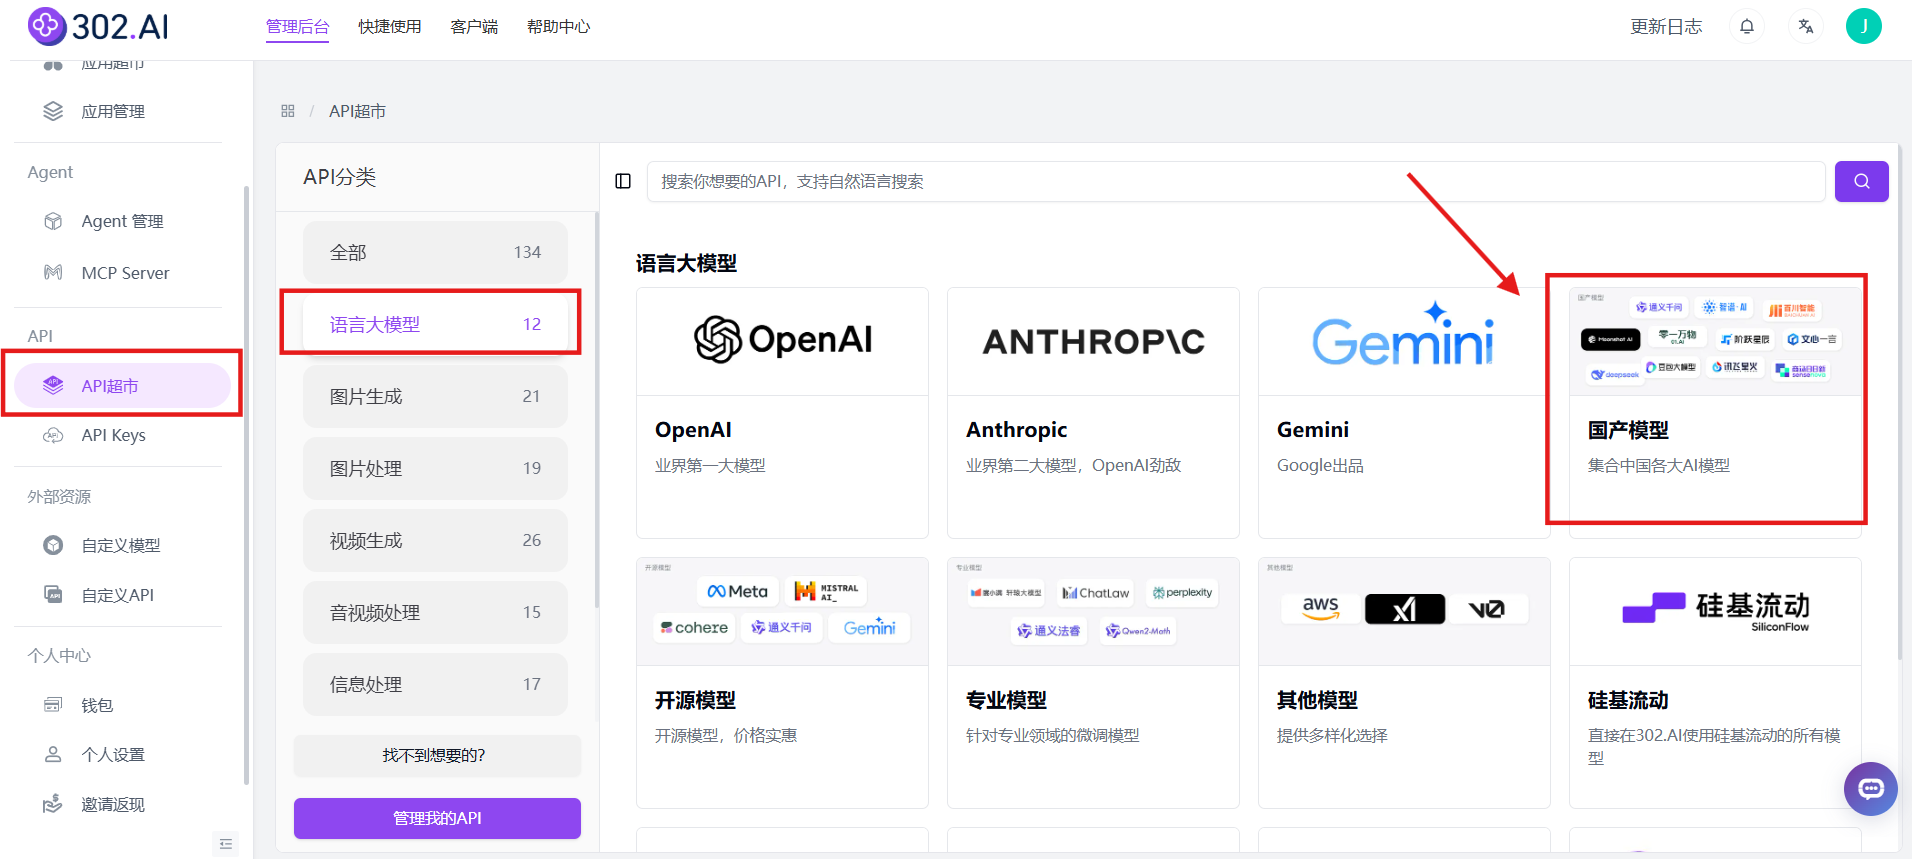This screenshot has height=859, width=1912.
Task: Click the 自定义模型 icon
Action: pyautogui.click(x=53, y=545)
